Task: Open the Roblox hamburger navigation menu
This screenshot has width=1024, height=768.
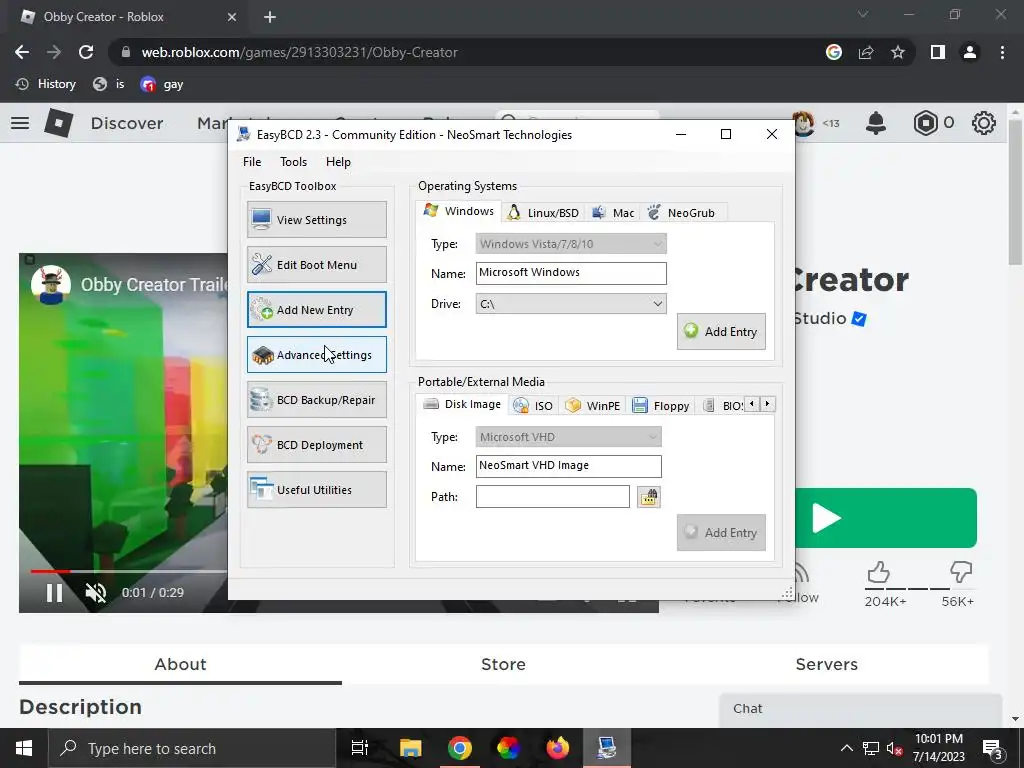Action: pos(20,123)
